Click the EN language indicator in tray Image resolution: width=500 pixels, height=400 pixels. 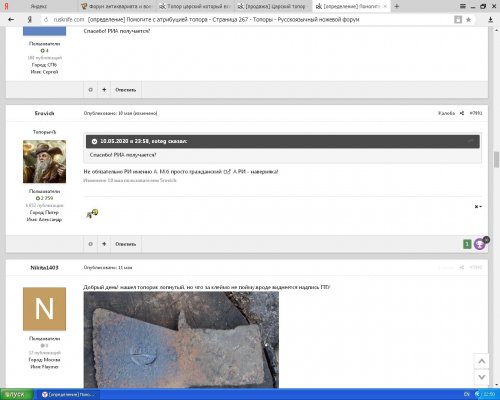click(x=467, y=395)
